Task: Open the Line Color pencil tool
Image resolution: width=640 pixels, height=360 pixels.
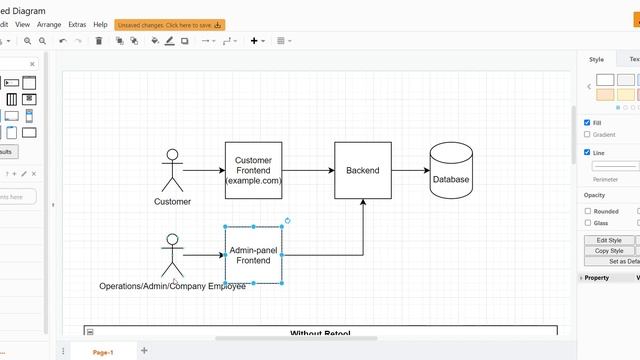Action: [169, 41]
